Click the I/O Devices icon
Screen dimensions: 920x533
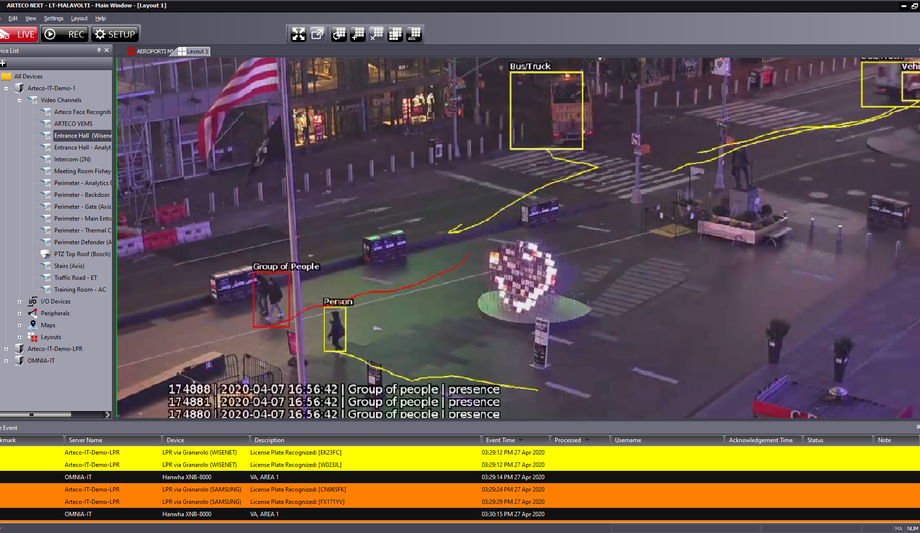33,301
